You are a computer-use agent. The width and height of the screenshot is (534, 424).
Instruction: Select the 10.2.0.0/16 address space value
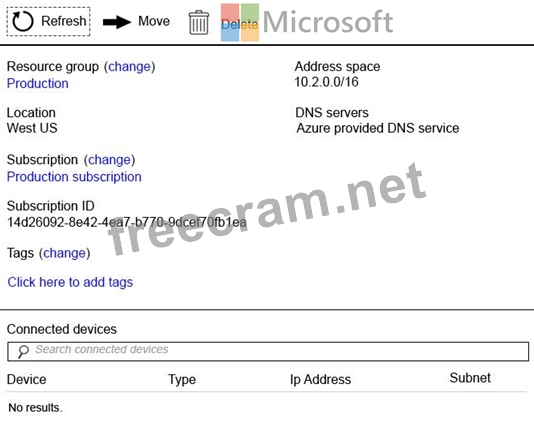pos(327,82)
